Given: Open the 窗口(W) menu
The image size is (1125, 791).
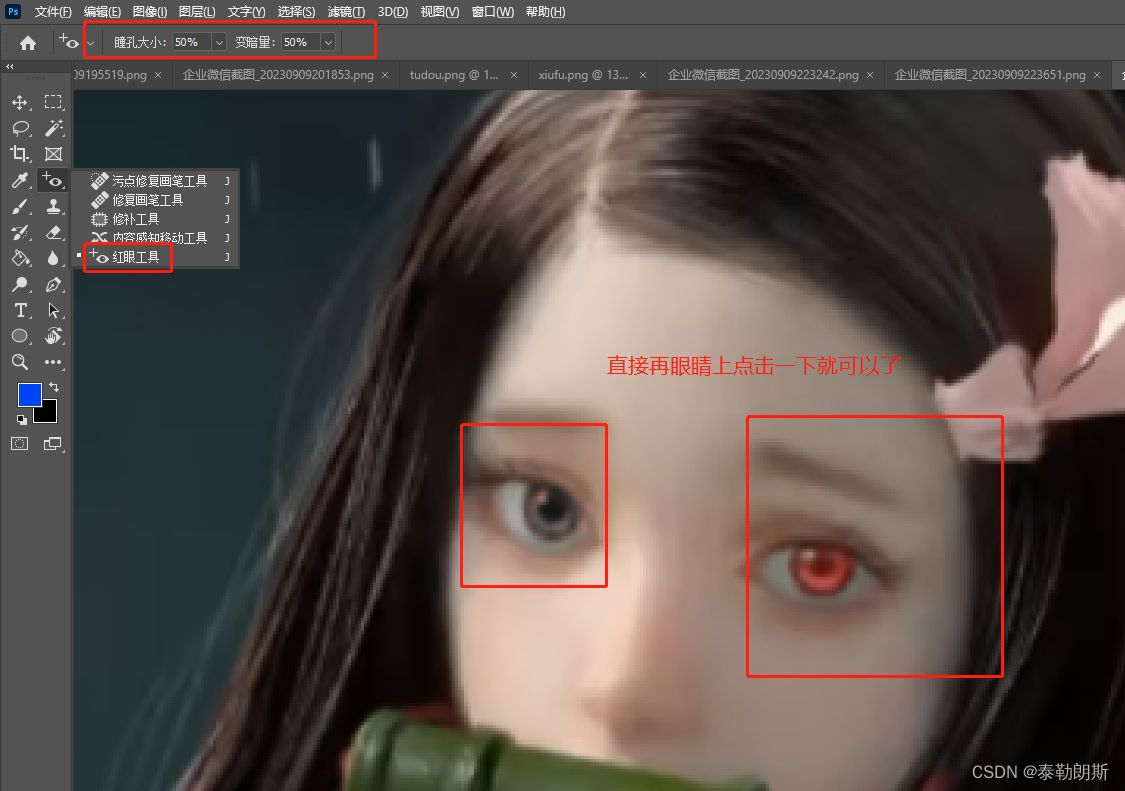Looking at the screenshot, I should click(x=492, y=12).
